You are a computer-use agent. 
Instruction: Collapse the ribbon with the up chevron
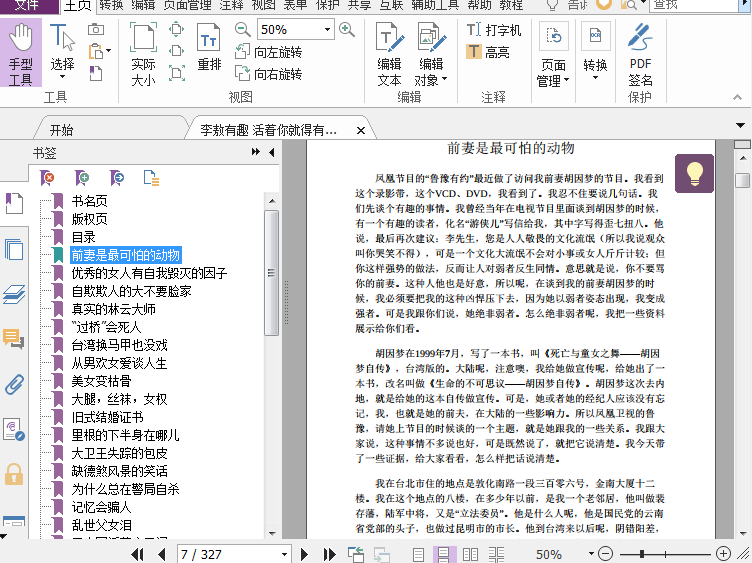click(737, 97)
